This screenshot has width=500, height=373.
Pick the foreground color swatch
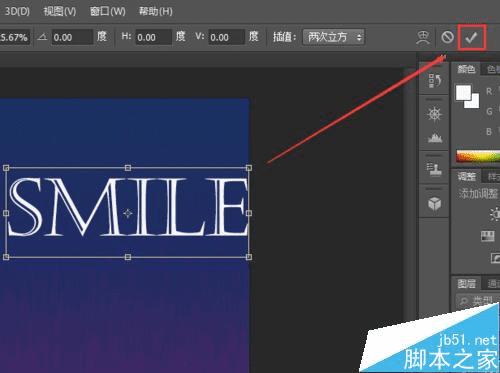(463, 92)
